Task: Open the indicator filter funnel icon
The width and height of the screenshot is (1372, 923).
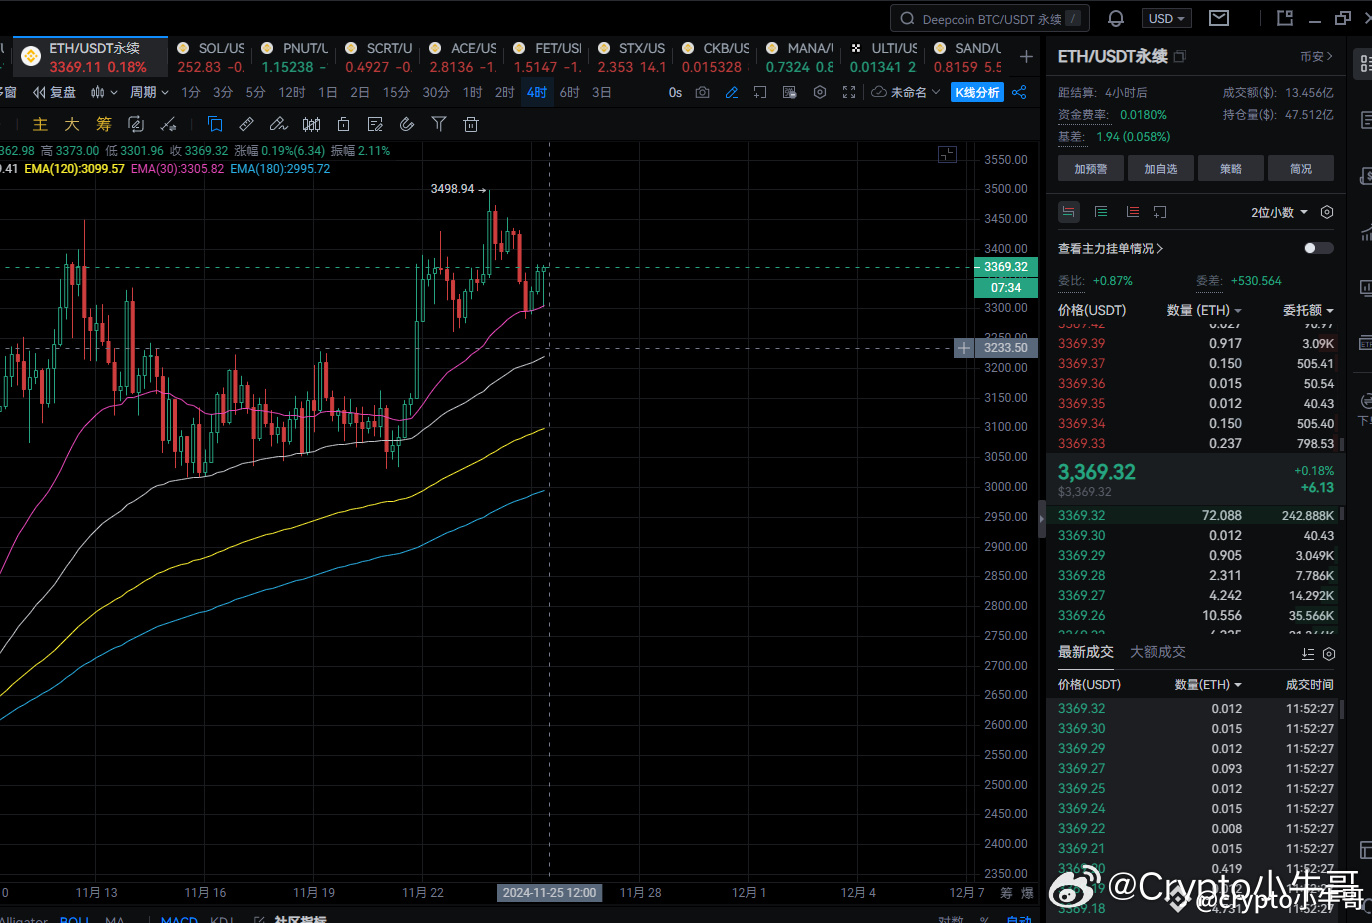Action: point(439,124)
